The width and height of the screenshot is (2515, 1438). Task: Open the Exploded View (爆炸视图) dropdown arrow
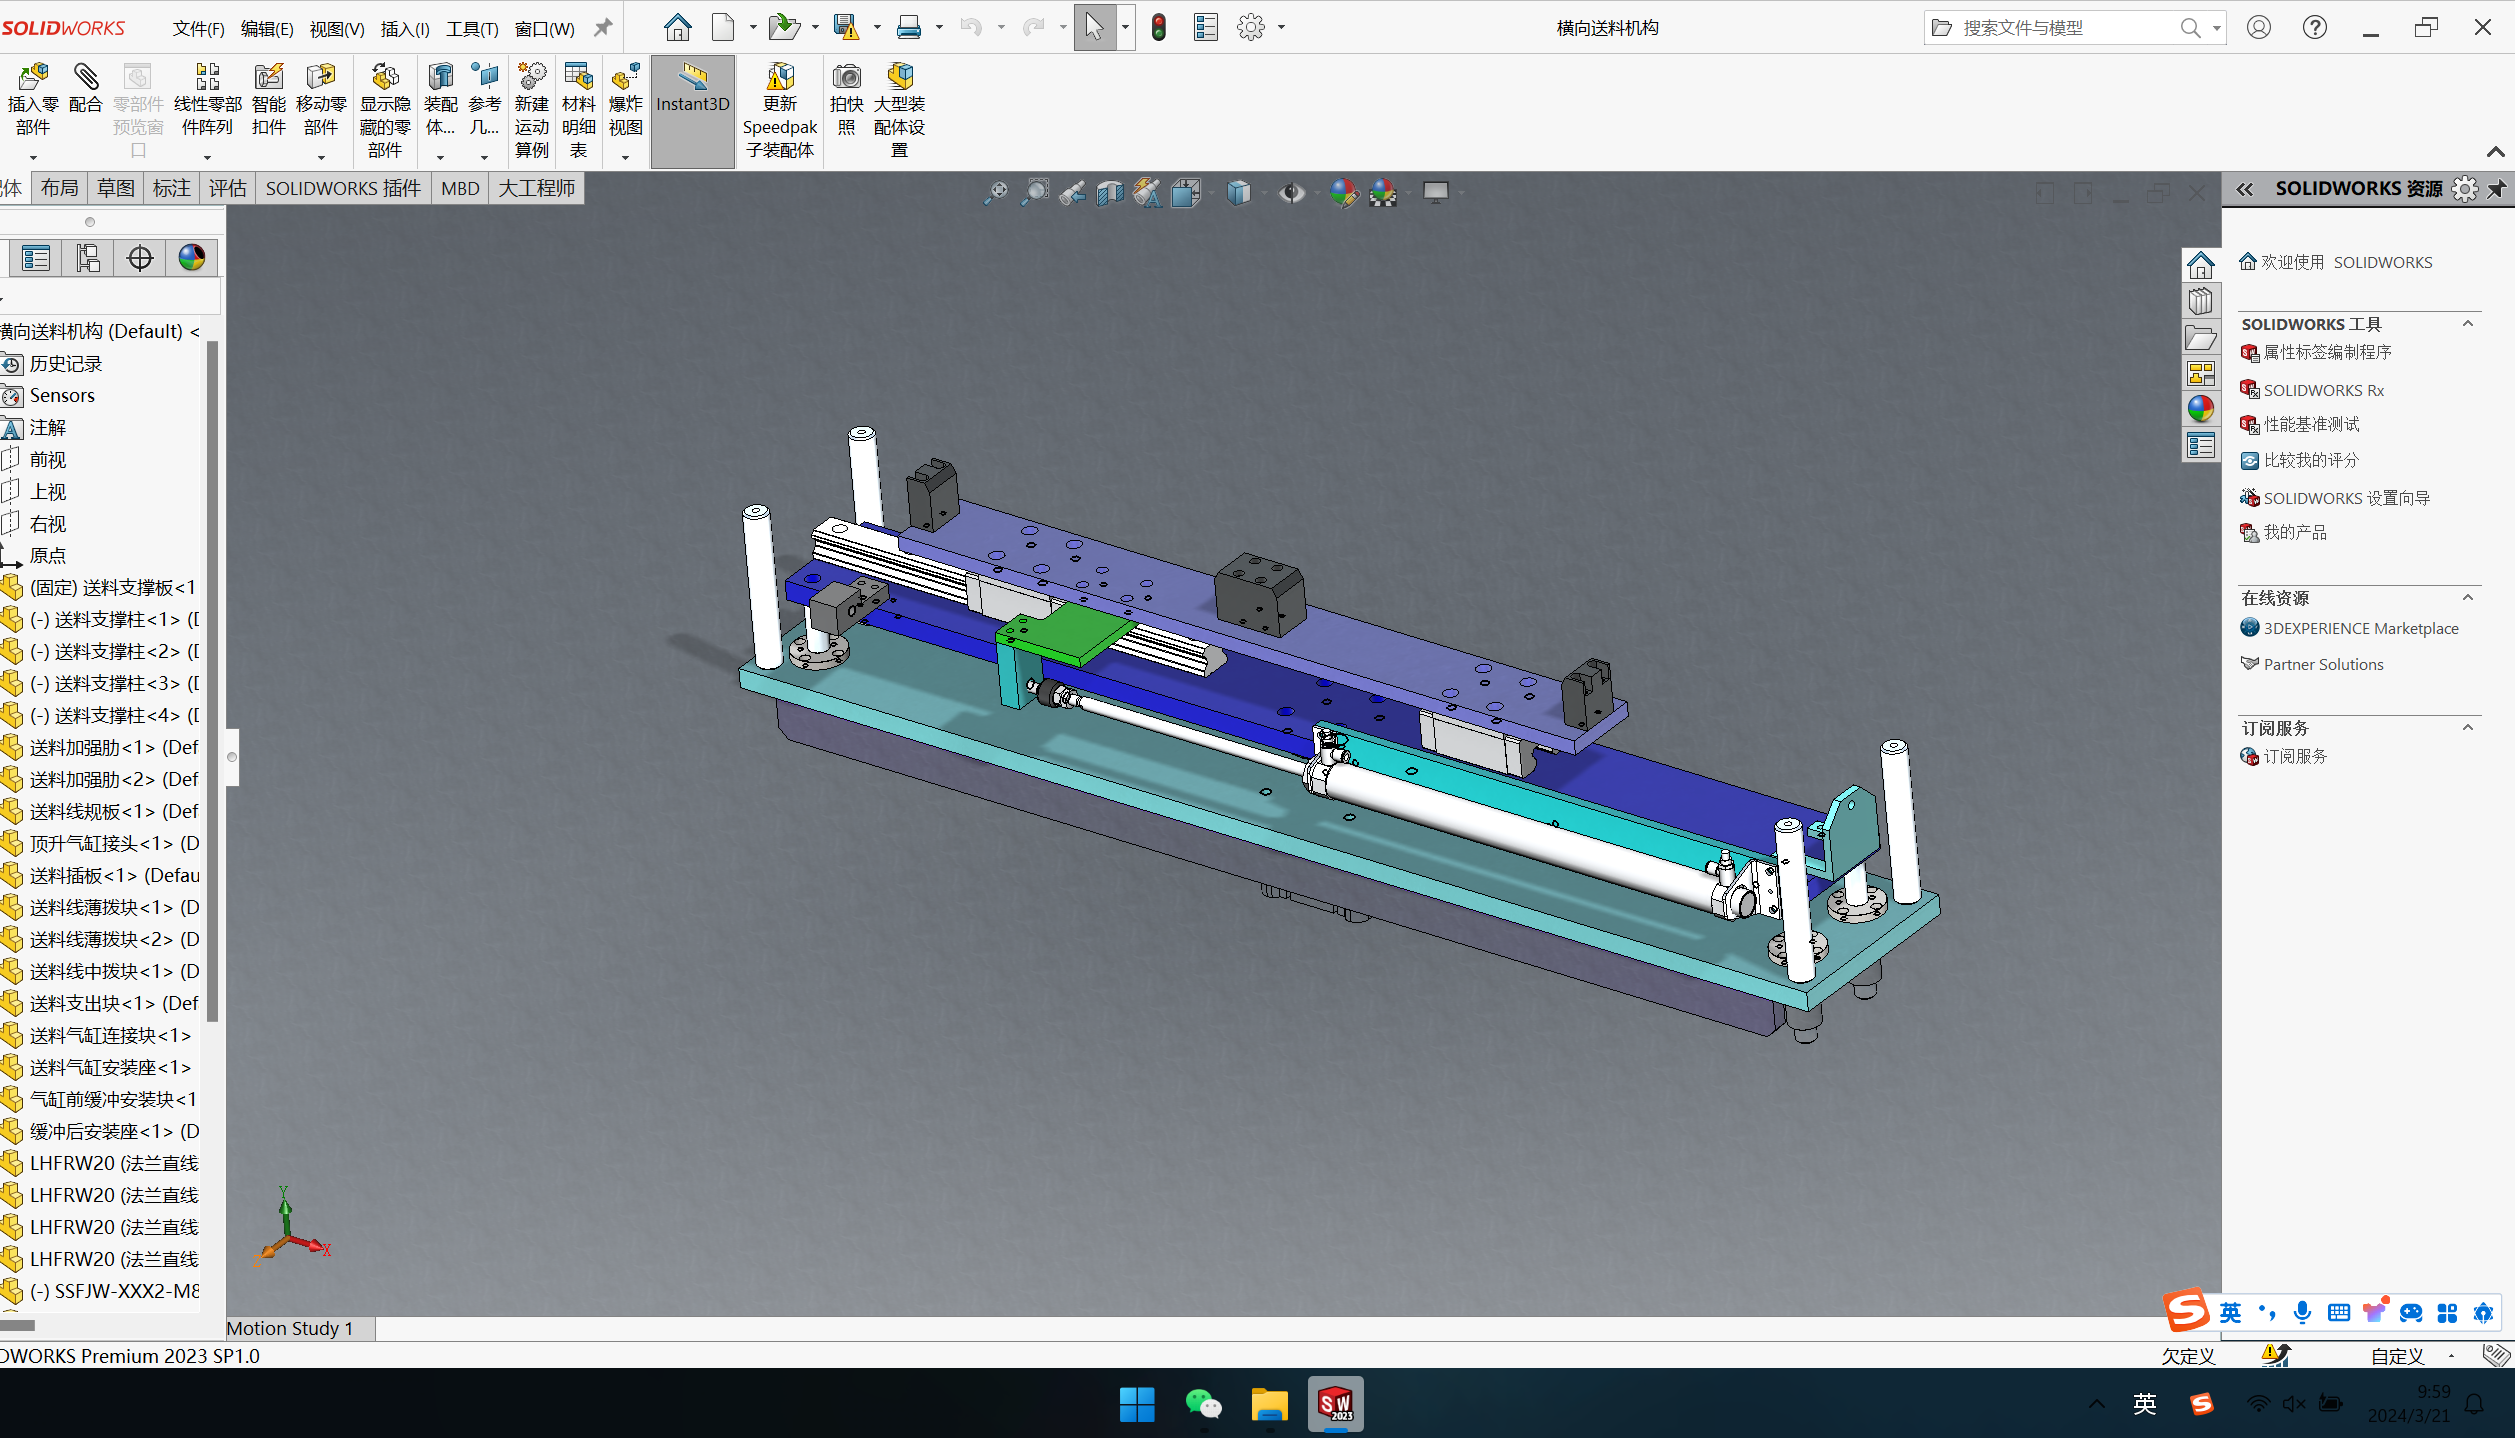(625, 157)
